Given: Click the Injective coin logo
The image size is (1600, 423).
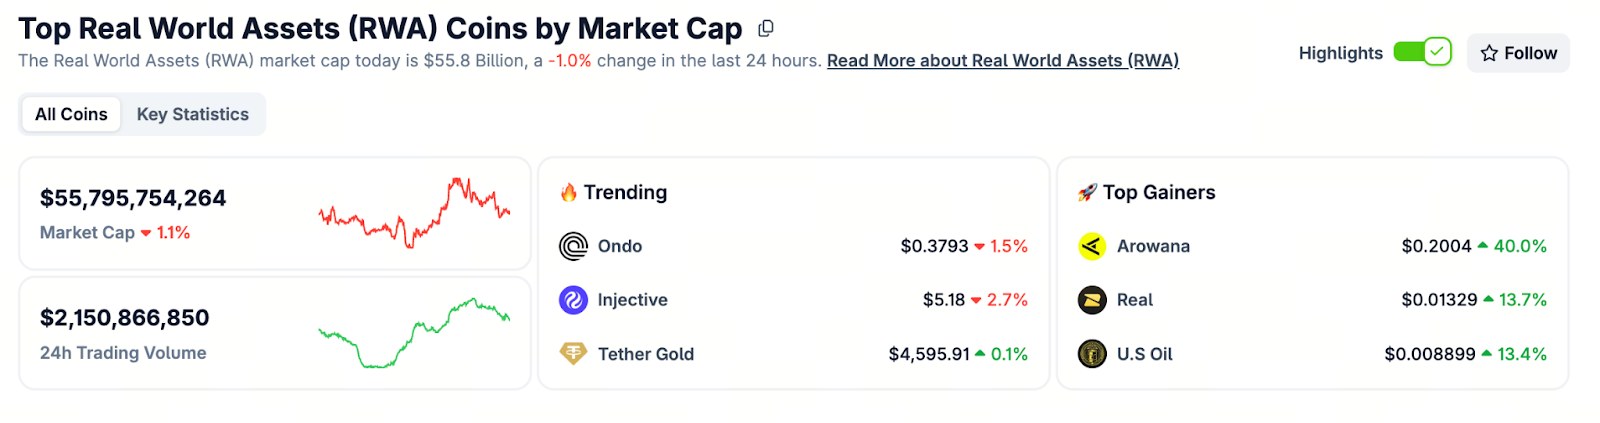Looking at the screenshot, I should click(573, 300).
